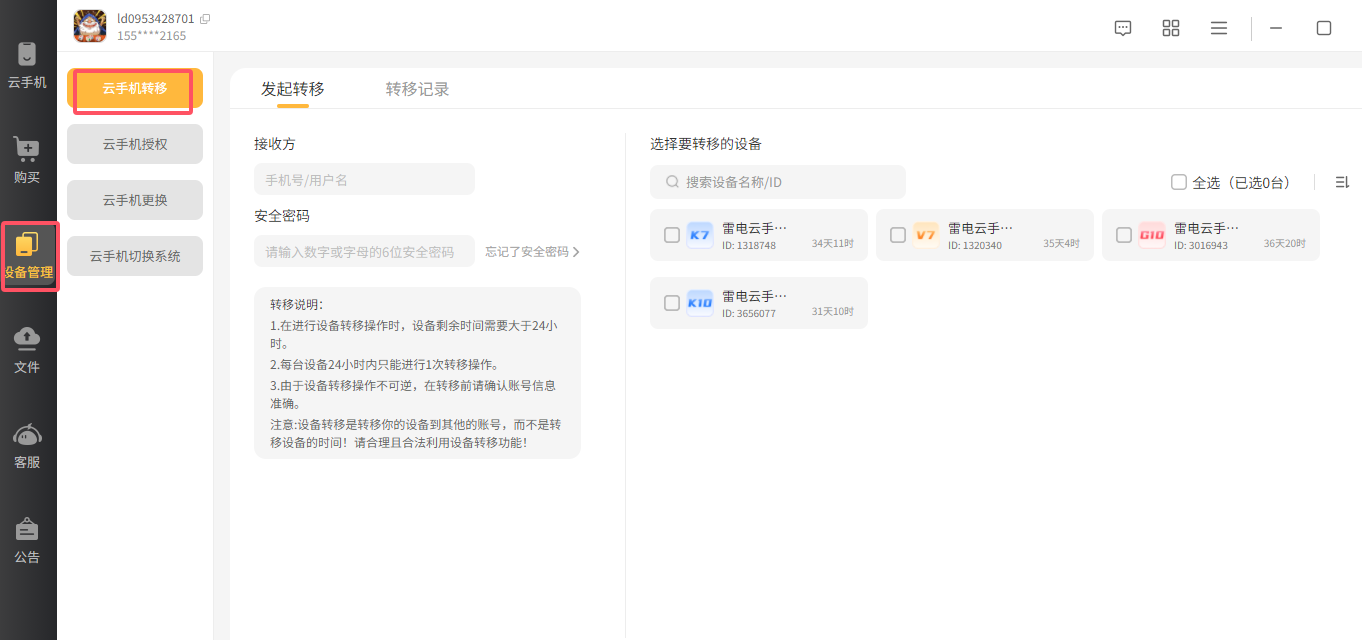
Task: Click the message icon in title bar
Action: pyautogui.click(x=1123, y=28)
